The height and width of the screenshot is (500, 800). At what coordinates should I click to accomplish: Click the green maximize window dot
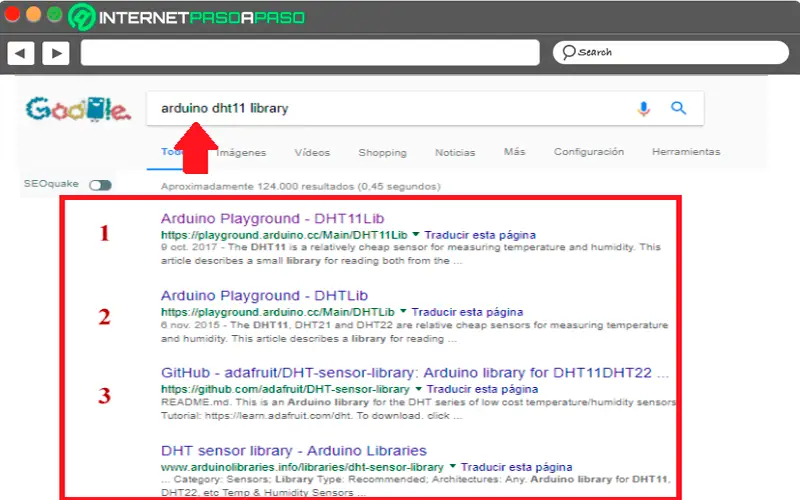point(55,14)
